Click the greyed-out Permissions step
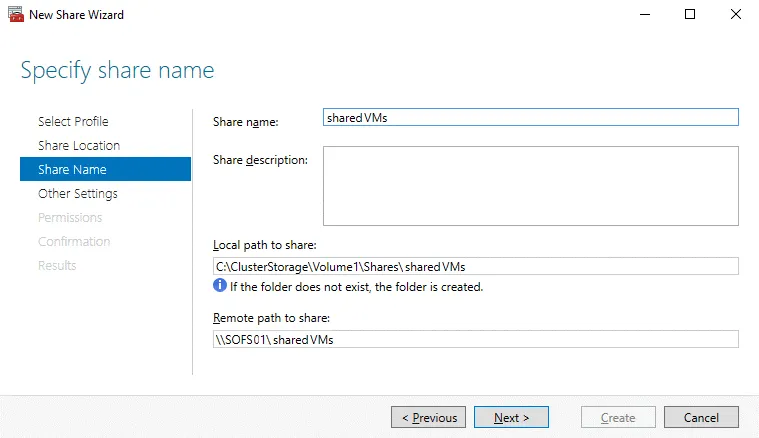The height and width of the screenshot is (438, 759). (x=70, y=217)
